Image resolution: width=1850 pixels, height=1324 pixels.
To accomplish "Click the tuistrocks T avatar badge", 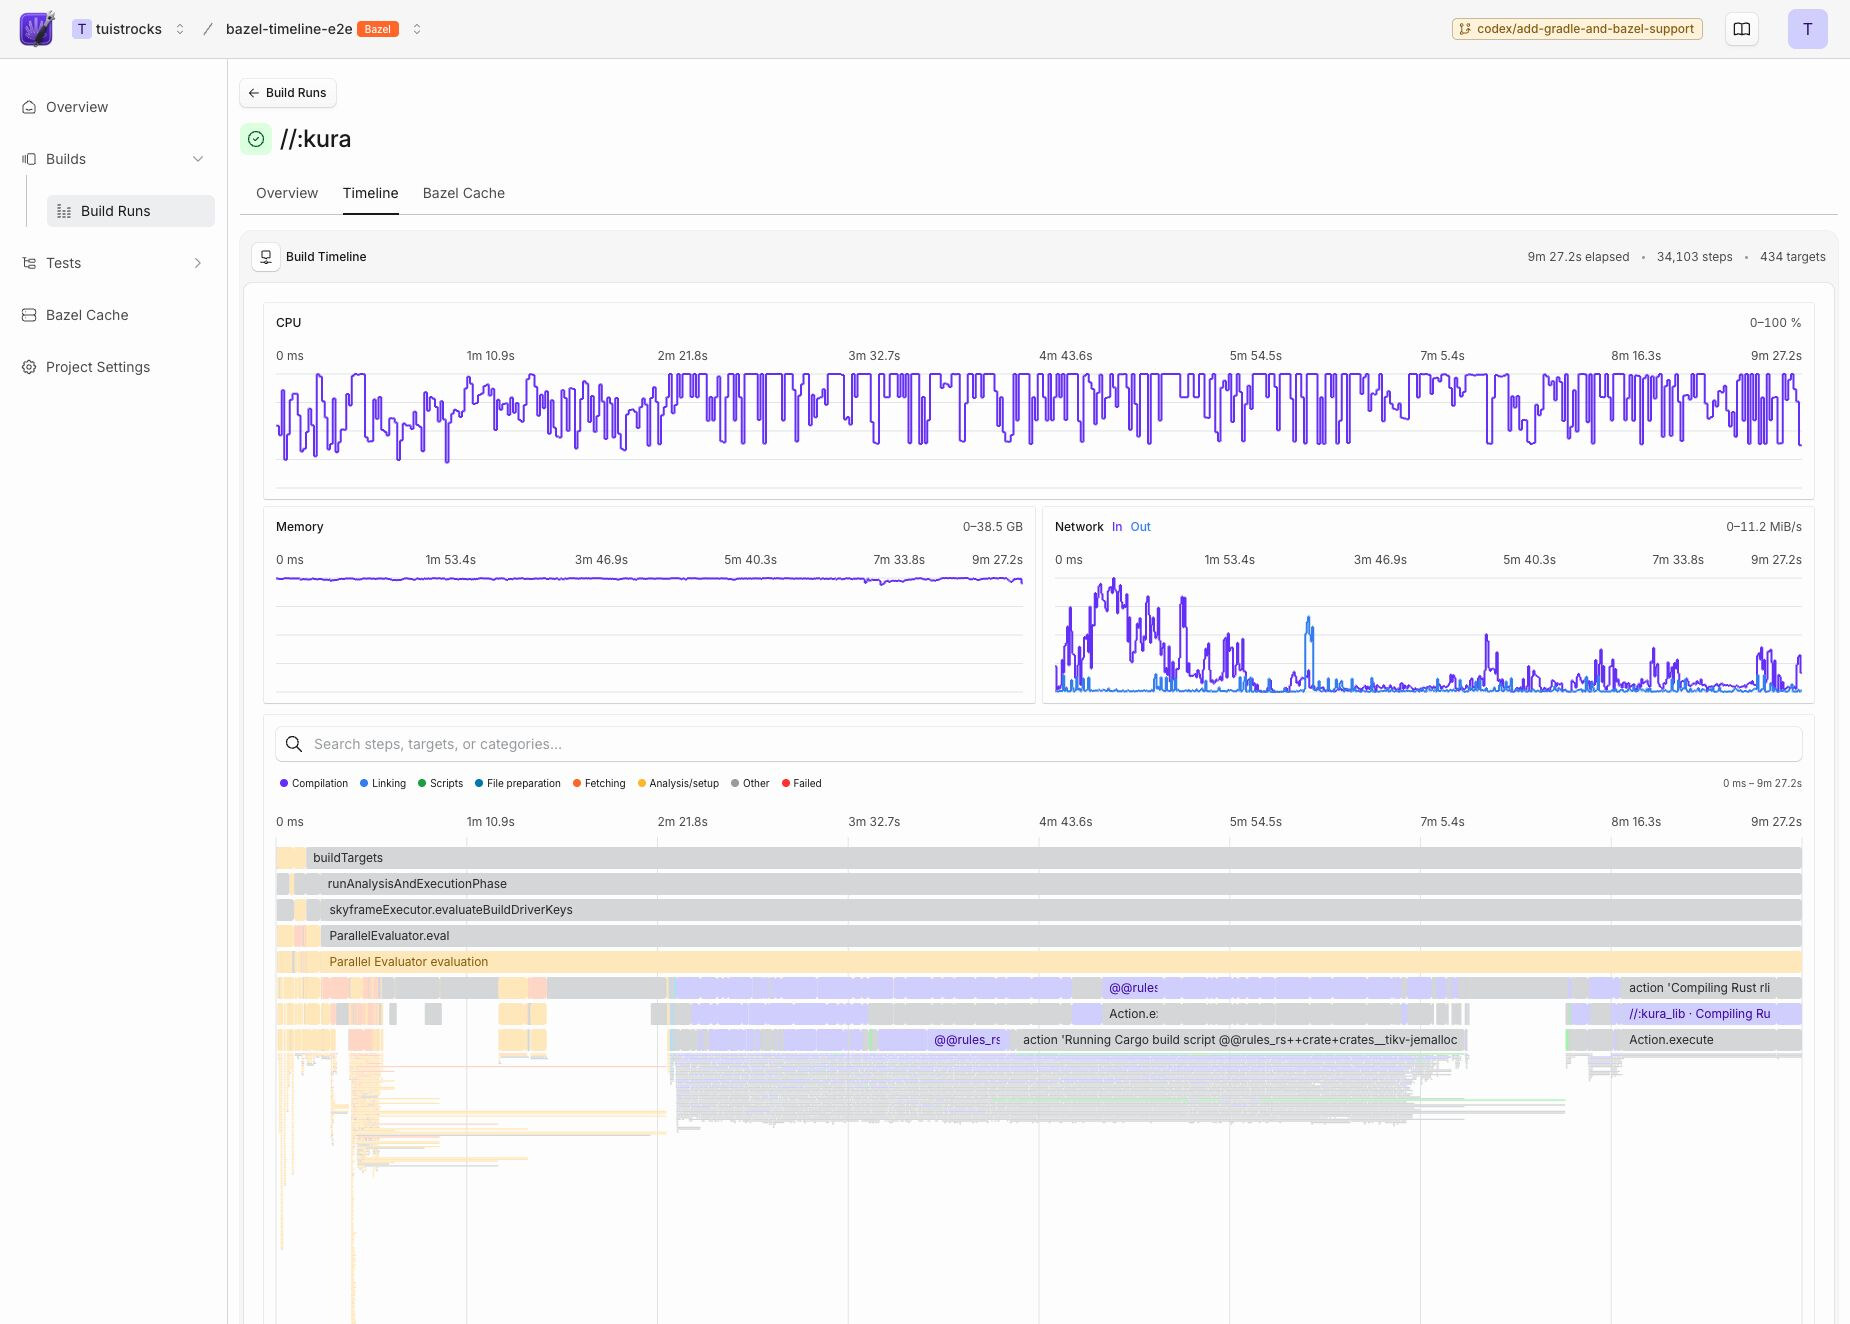I will click(82, 29).
